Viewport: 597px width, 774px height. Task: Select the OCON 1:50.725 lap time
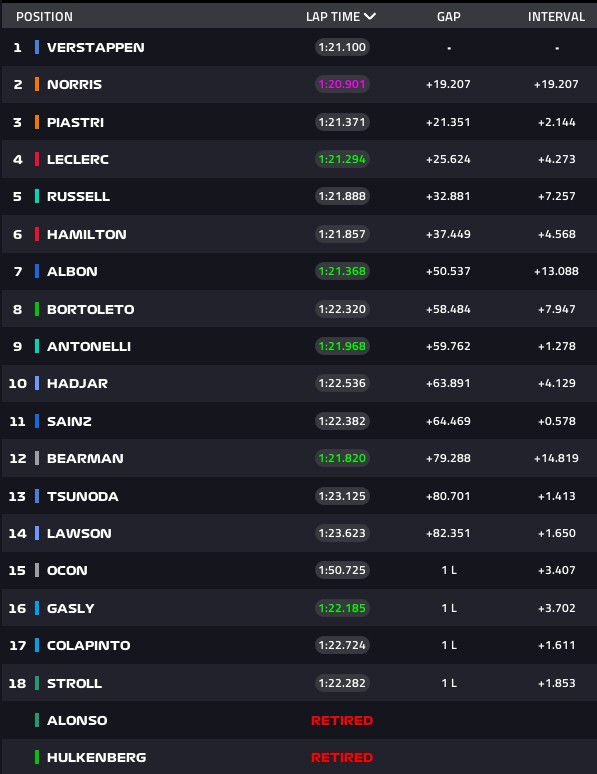(x=342, y=570)
